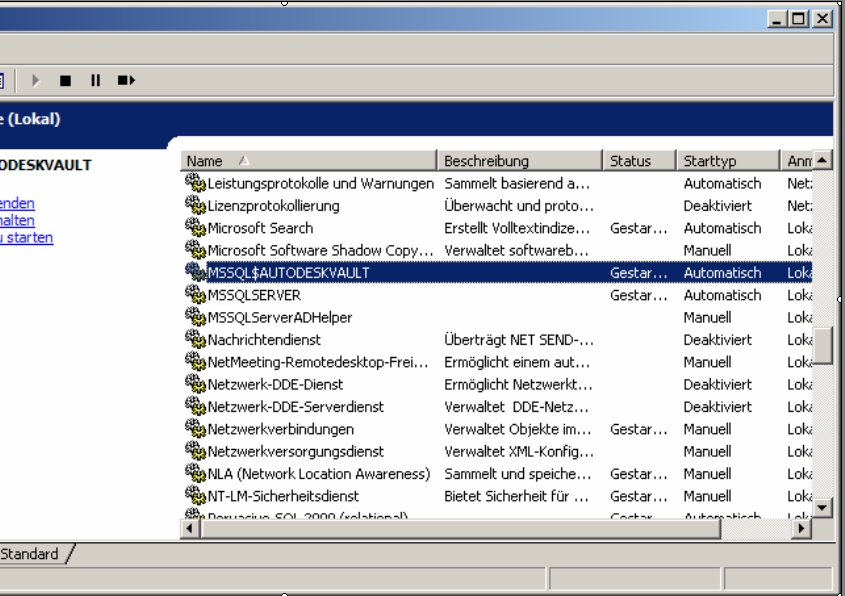Select the Nachrichtendienst service
845x596 pixels.
264,340
